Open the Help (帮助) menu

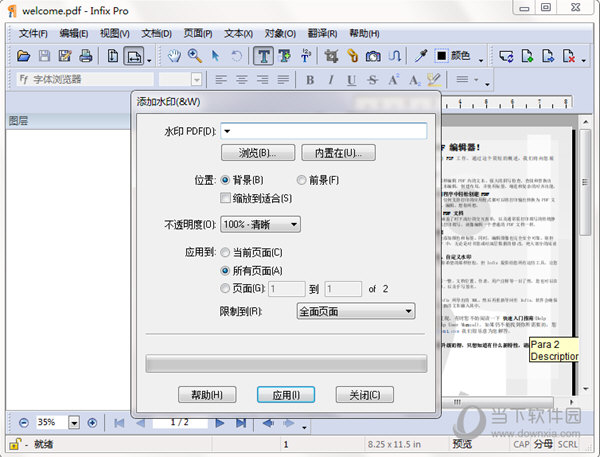tap(364, 34)
